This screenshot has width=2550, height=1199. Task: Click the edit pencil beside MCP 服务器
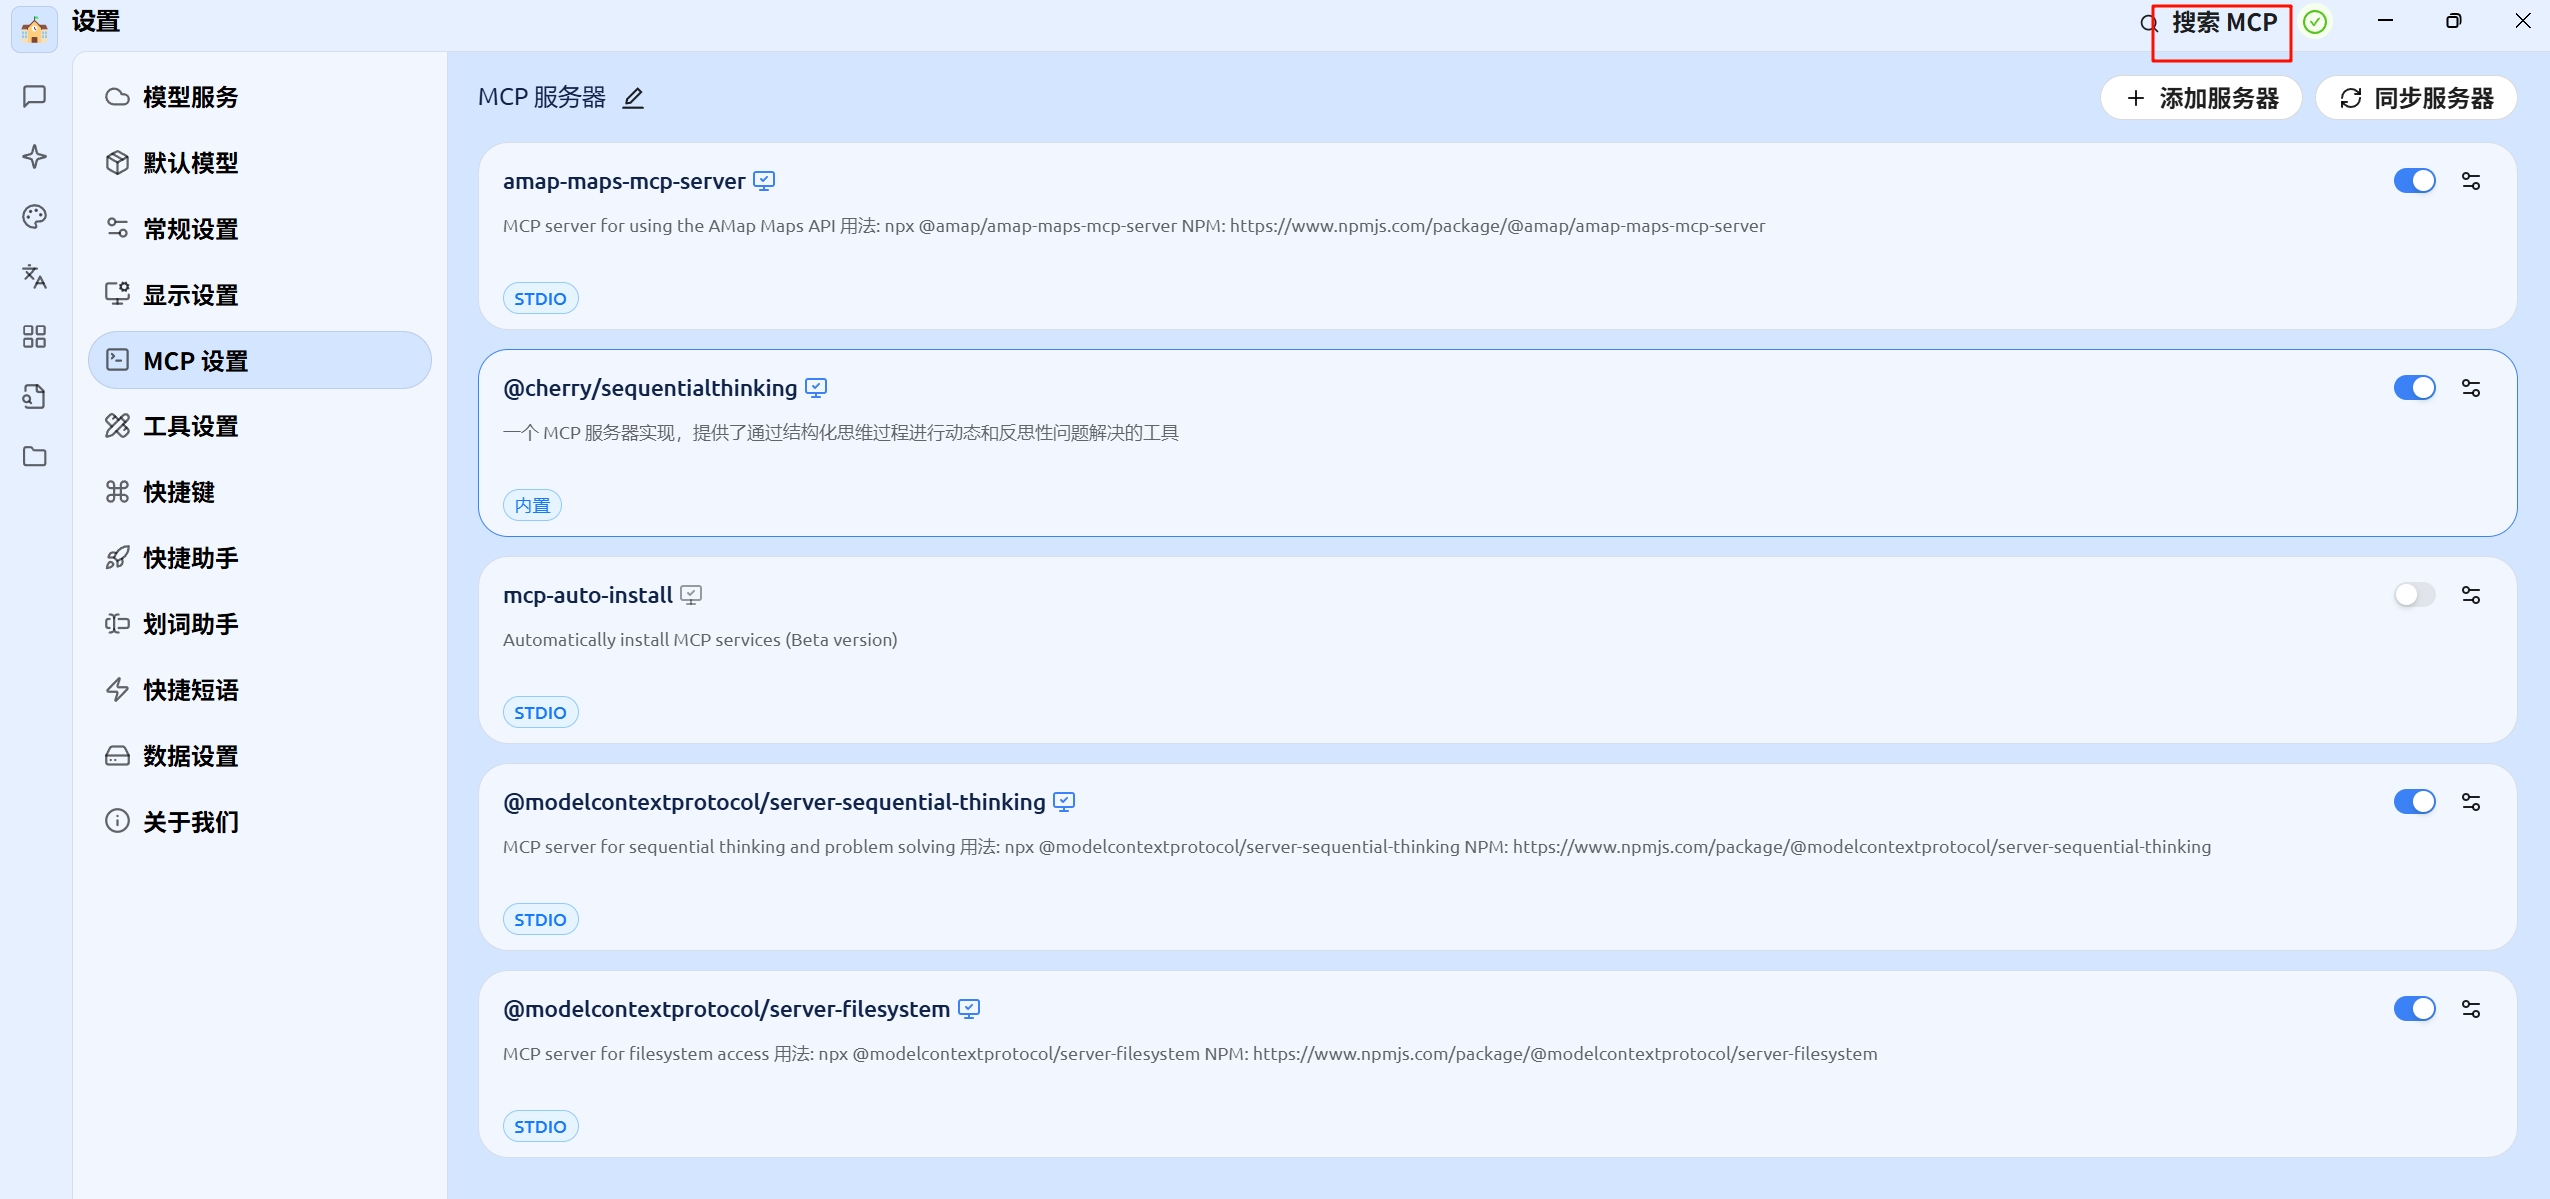(633, 98)
